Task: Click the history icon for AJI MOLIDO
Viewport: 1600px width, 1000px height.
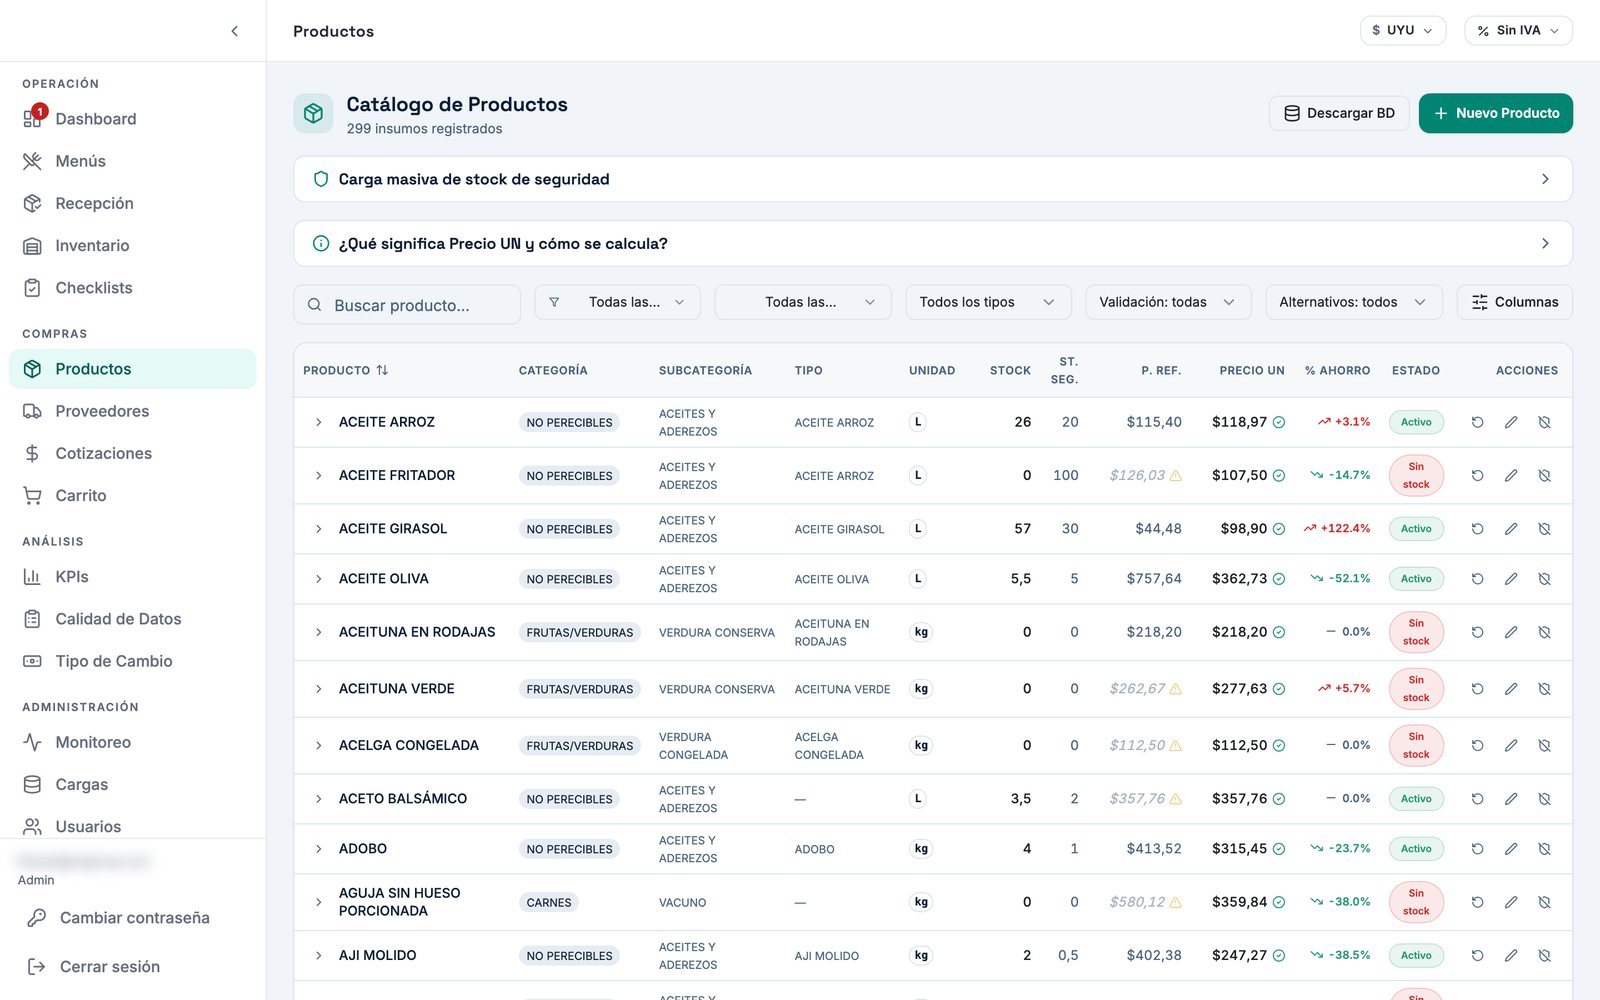Action: 1477,955
